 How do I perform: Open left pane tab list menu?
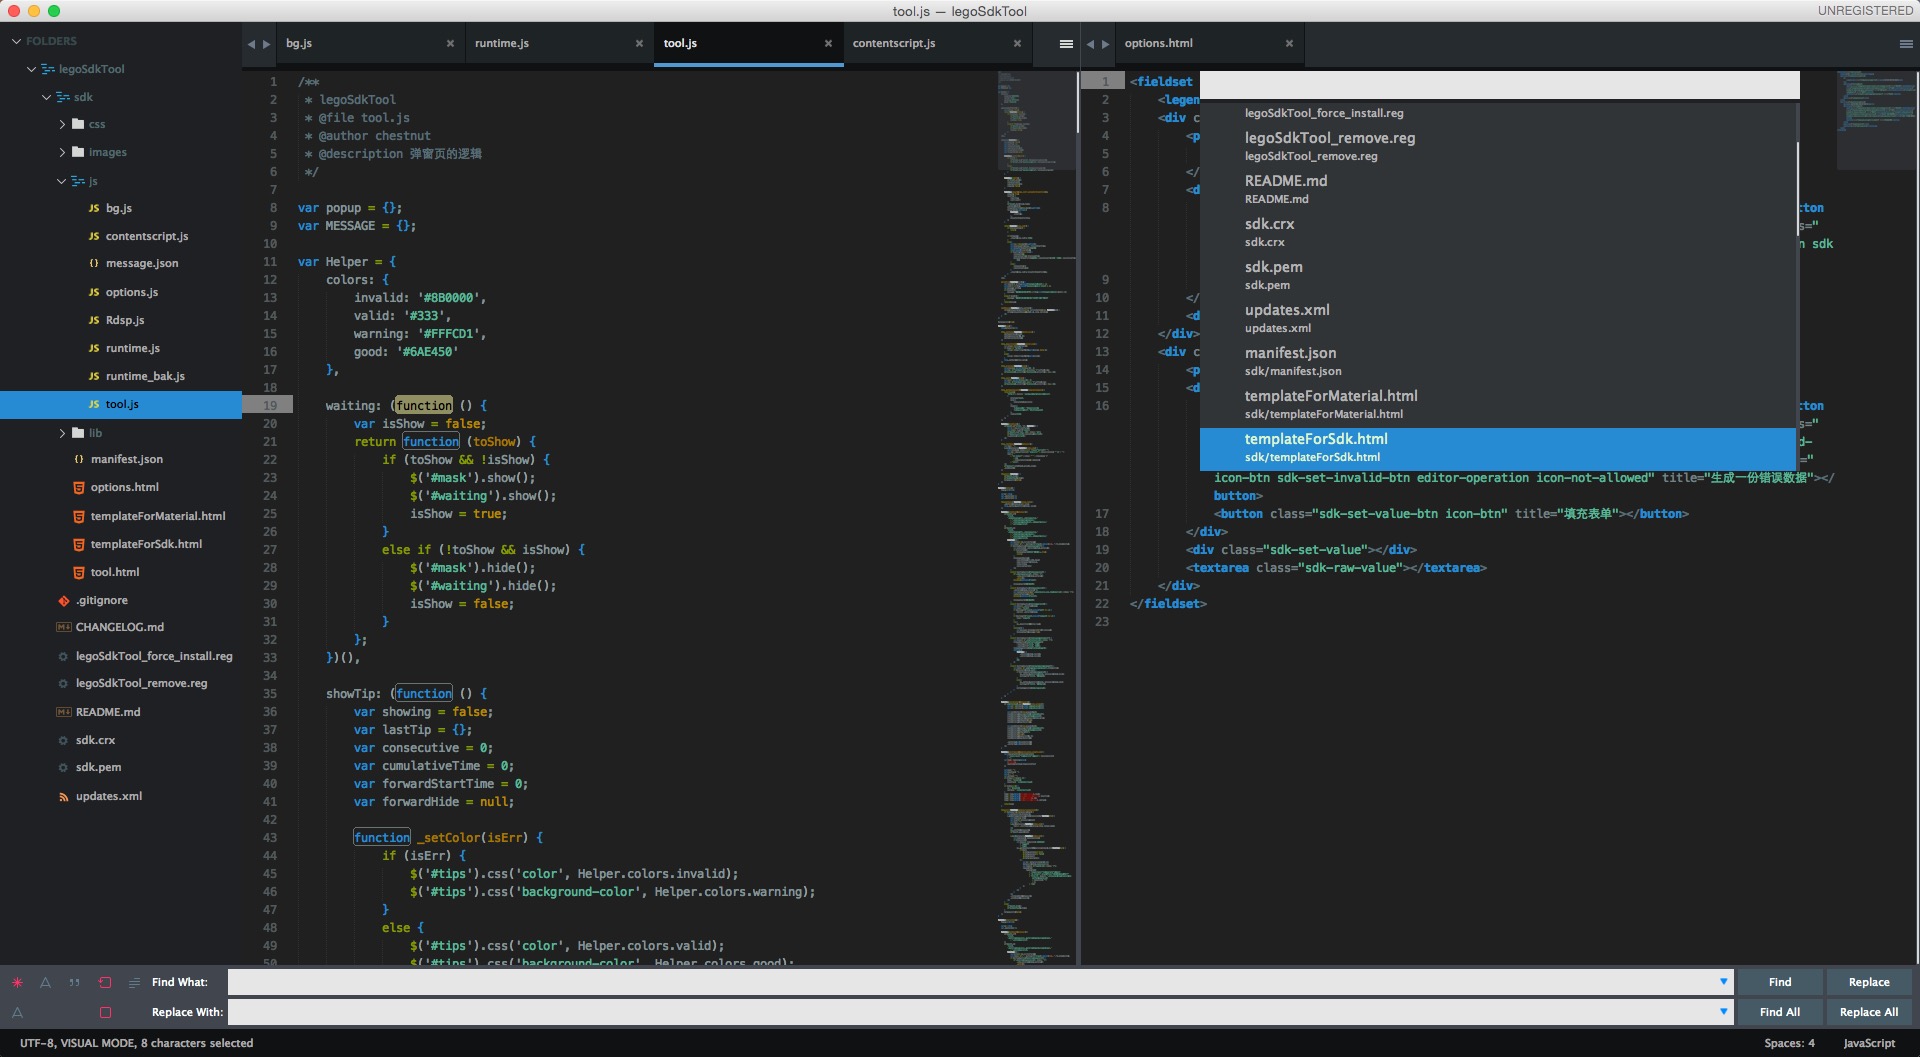point(1066,44)
